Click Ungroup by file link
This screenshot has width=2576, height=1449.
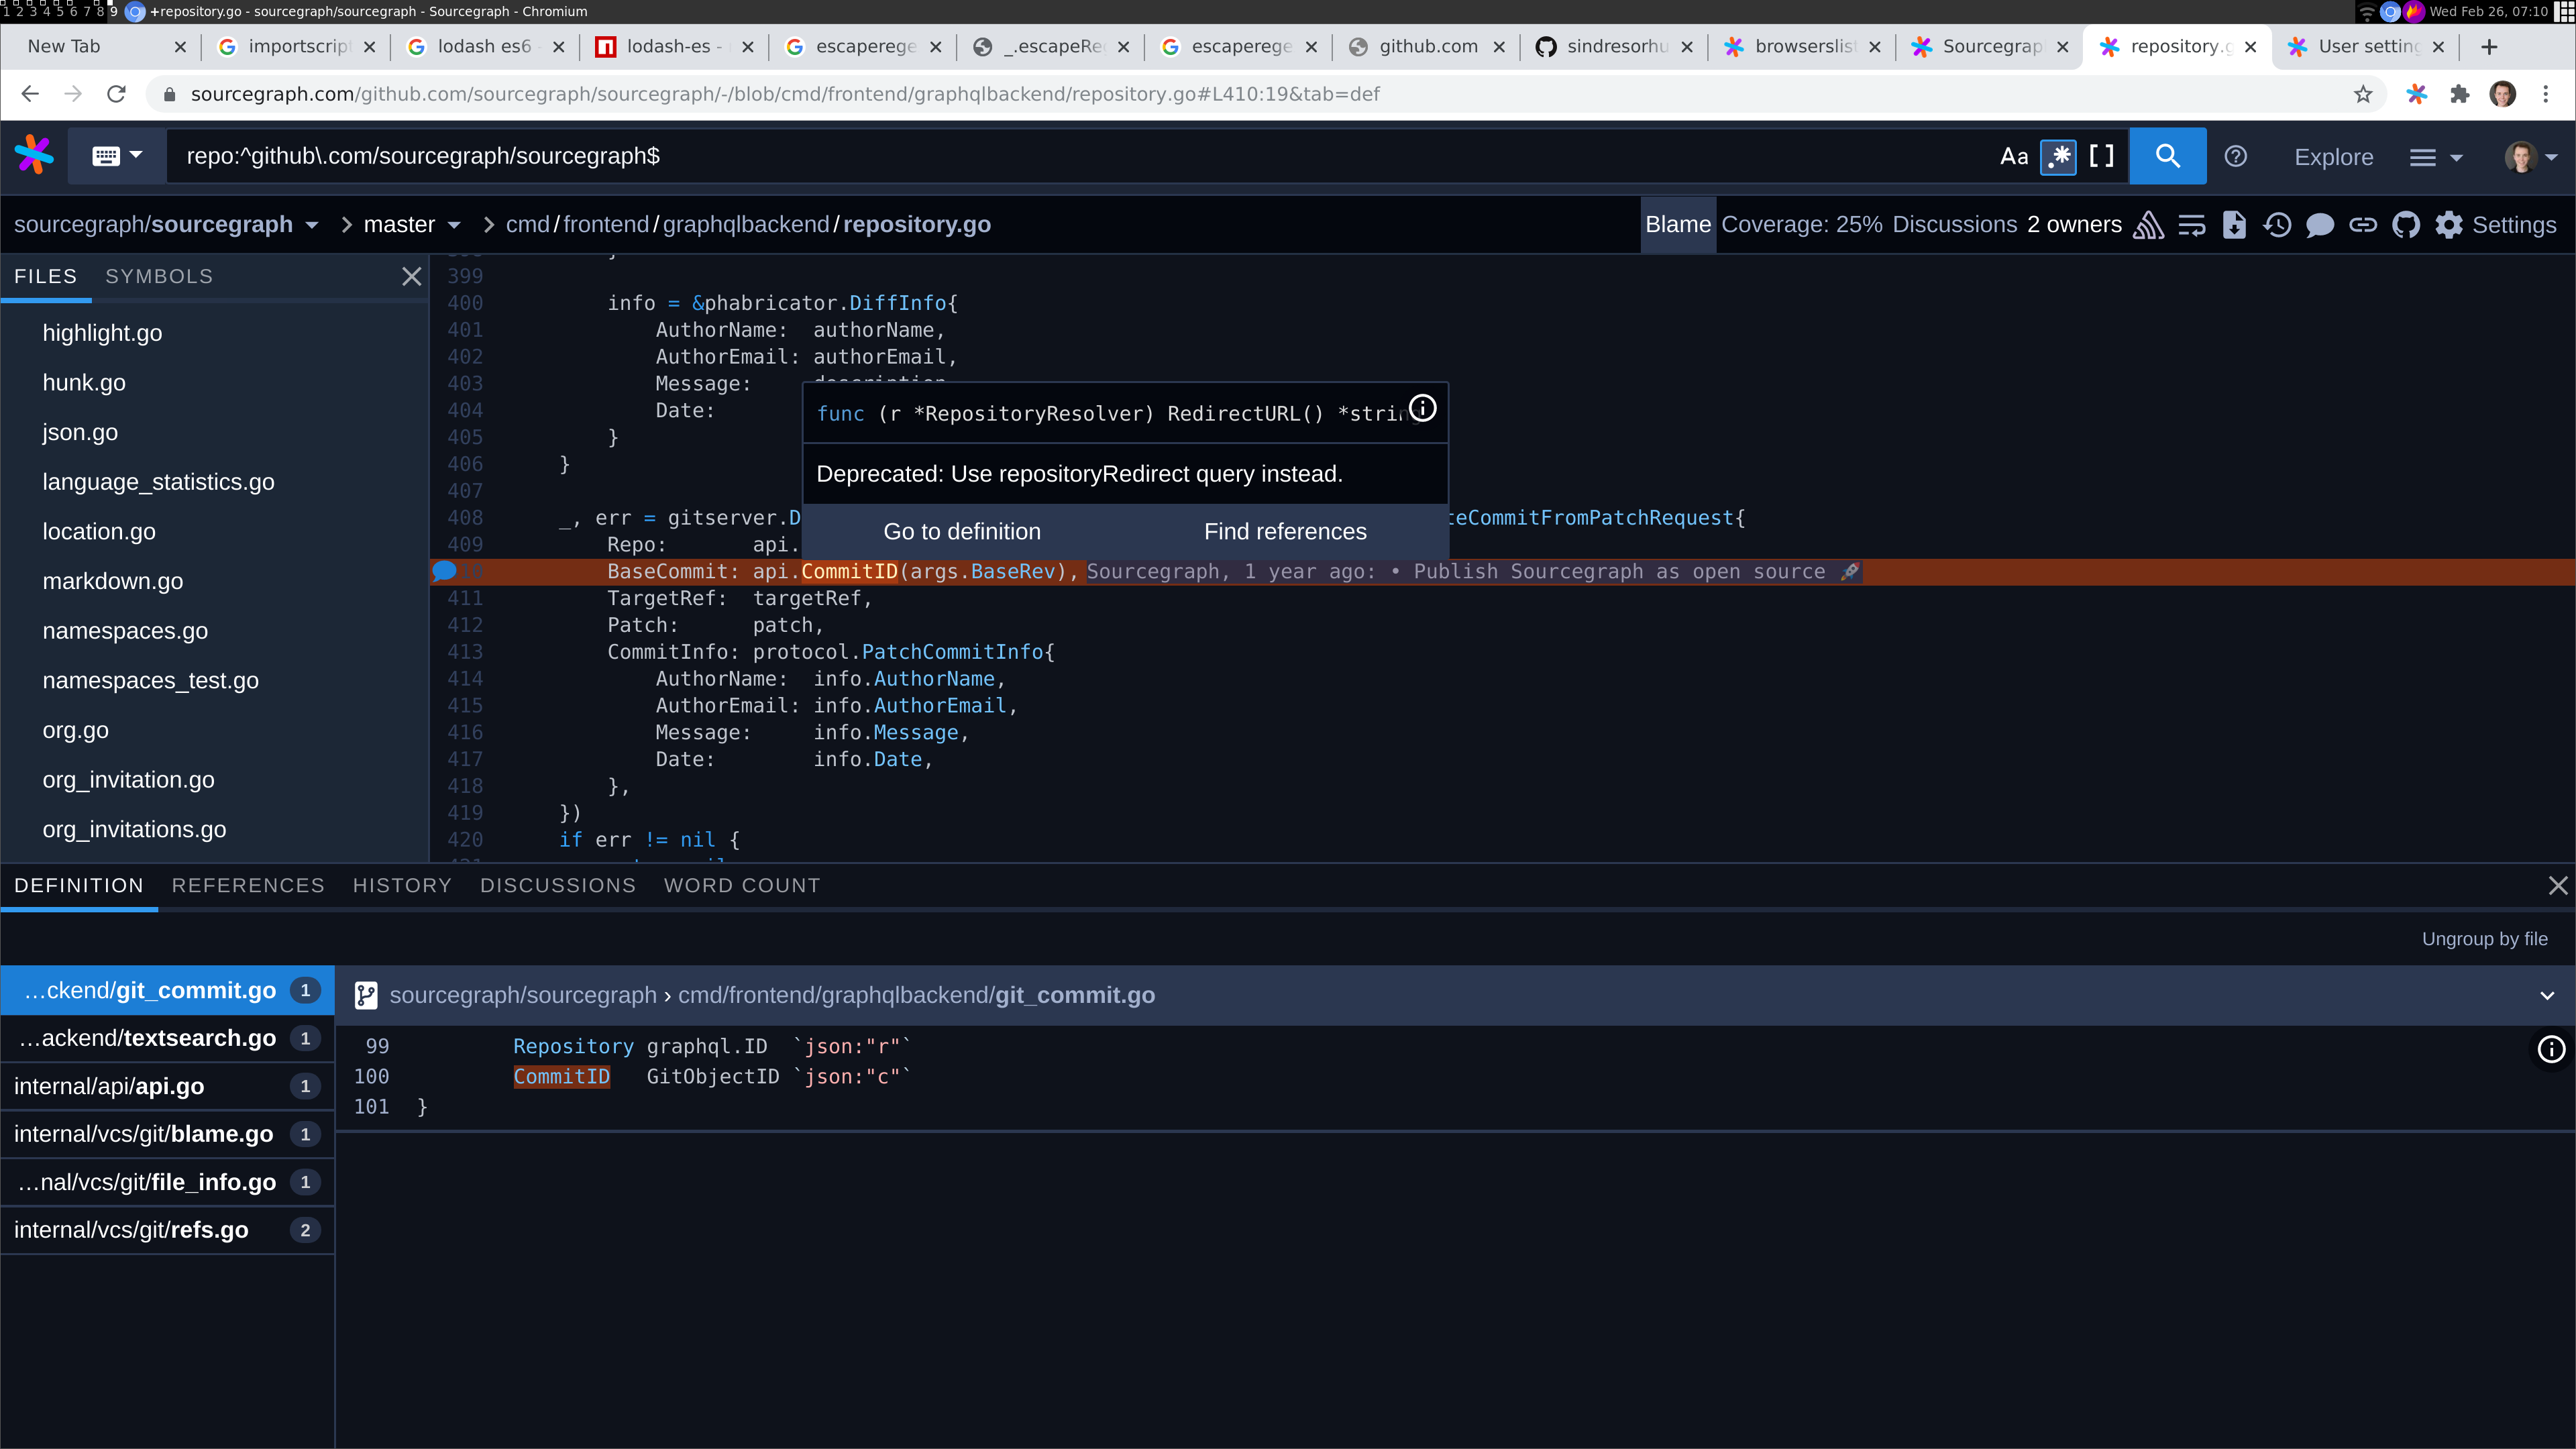(x=2484, y=938)
